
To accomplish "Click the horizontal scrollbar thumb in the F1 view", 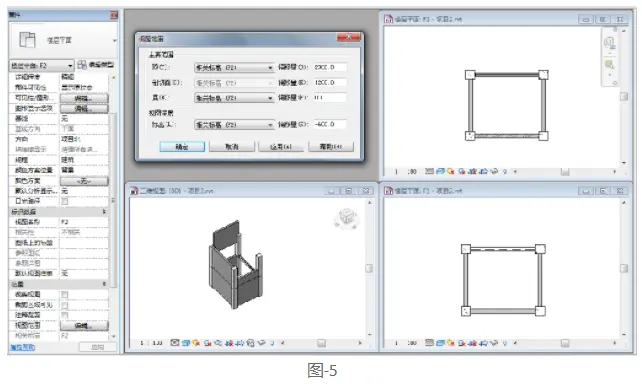I will coord(565,343).
